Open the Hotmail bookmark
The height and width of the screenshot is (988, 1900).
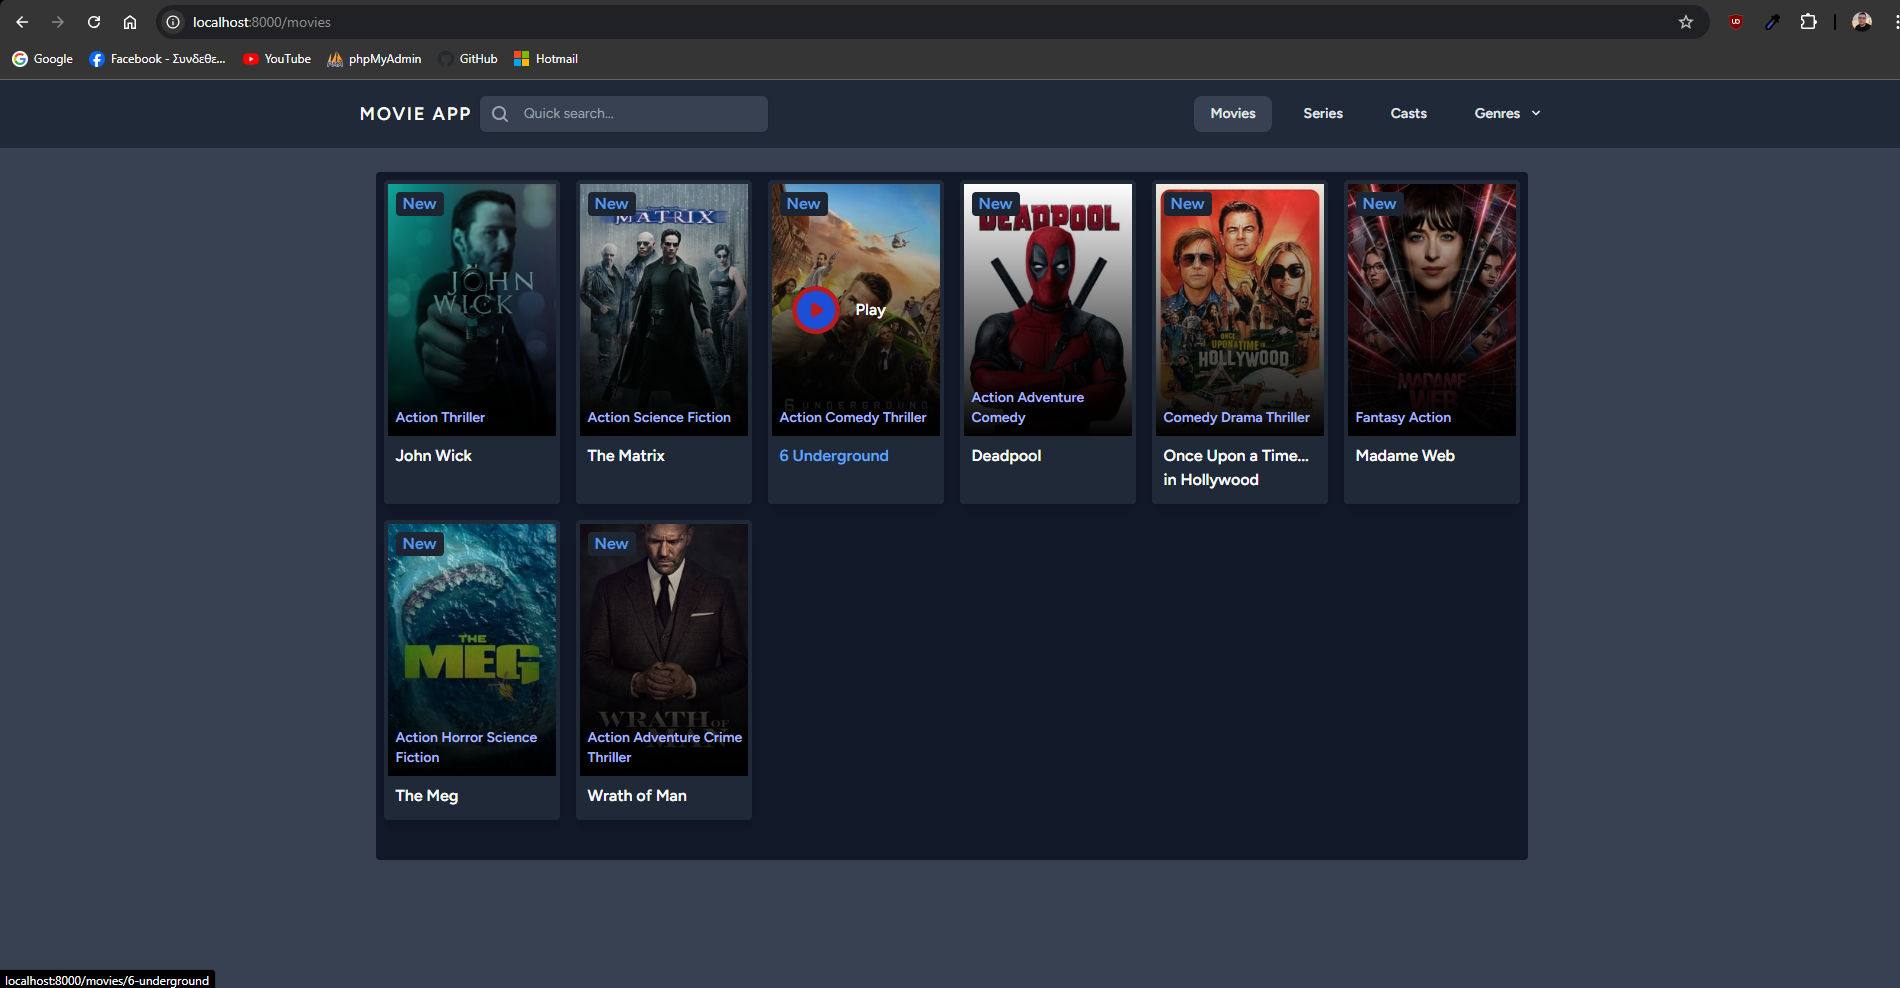point(546,59)
